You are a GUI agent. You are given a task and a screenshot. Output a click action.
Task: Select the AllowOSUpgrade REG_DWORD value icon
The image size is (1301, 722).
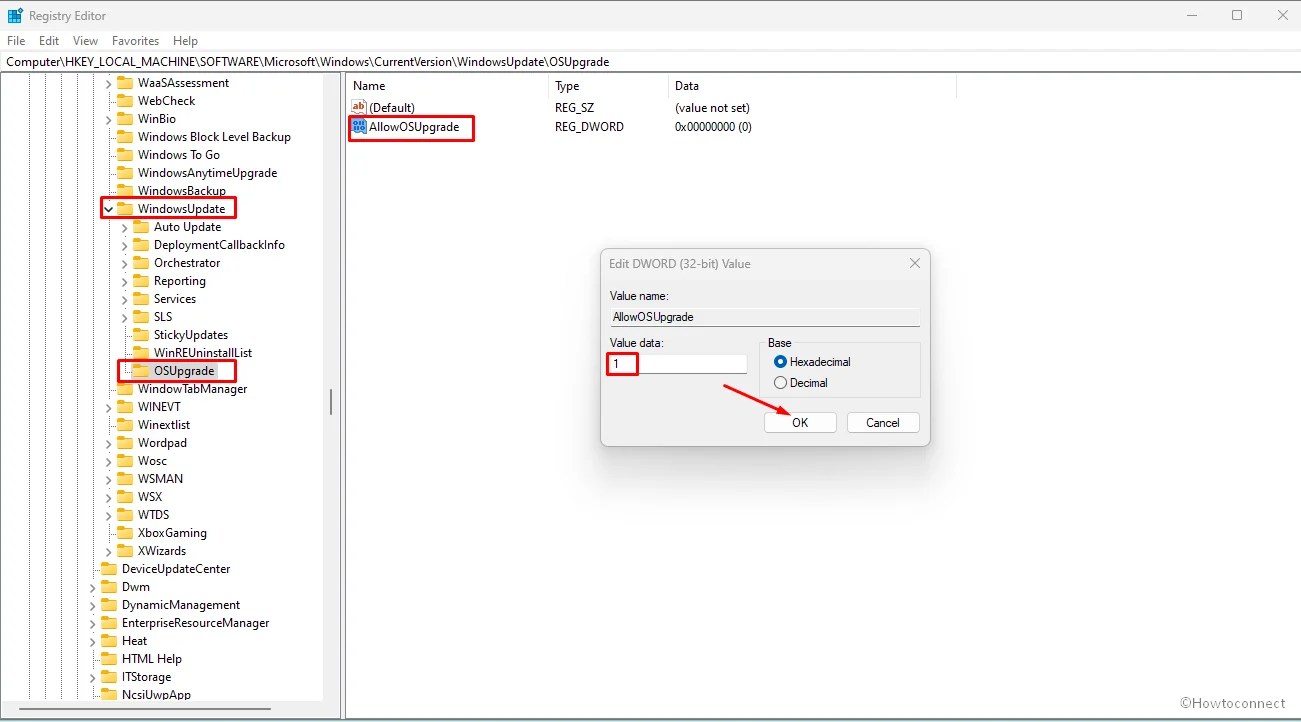click(358, 126)
